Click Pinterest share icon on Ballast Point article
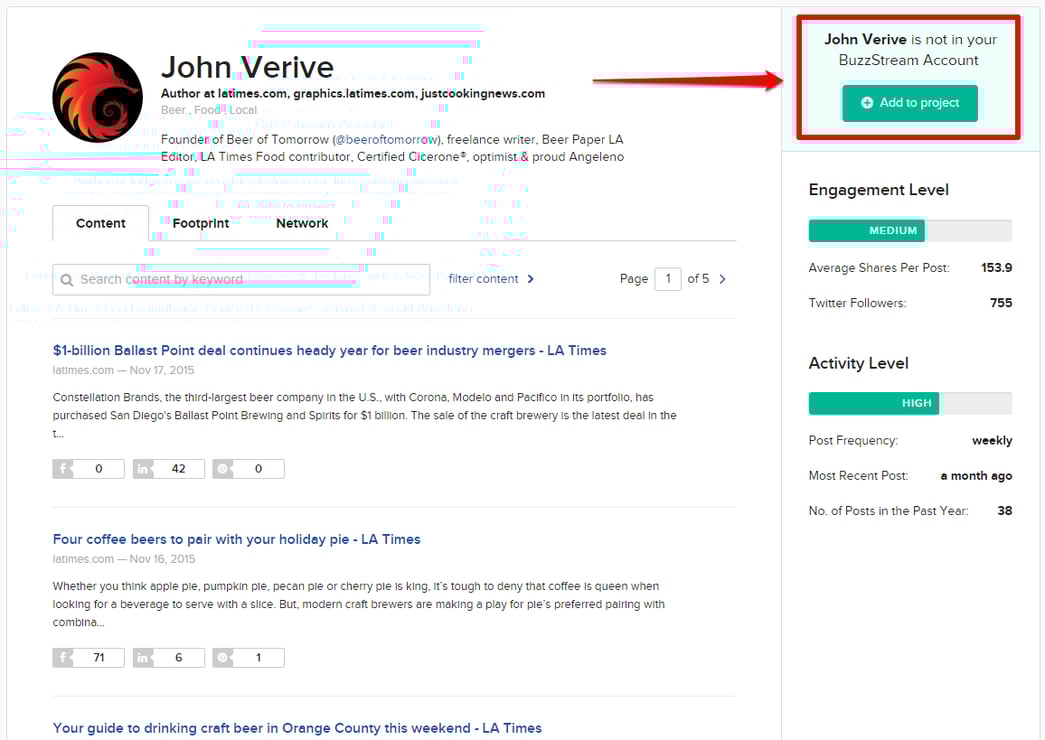The height and width of the screenshot is (740, 1045). point(223,469)
